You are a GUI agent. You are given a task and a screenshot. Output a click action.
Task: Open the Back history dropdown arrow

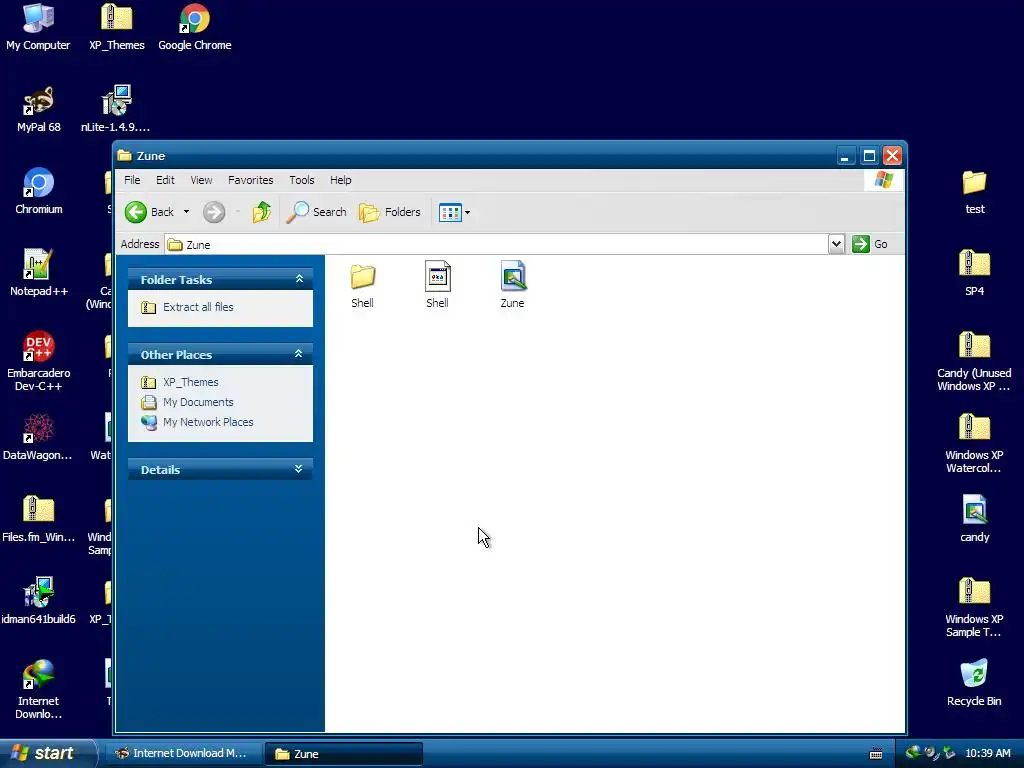[x=186, y=212]
